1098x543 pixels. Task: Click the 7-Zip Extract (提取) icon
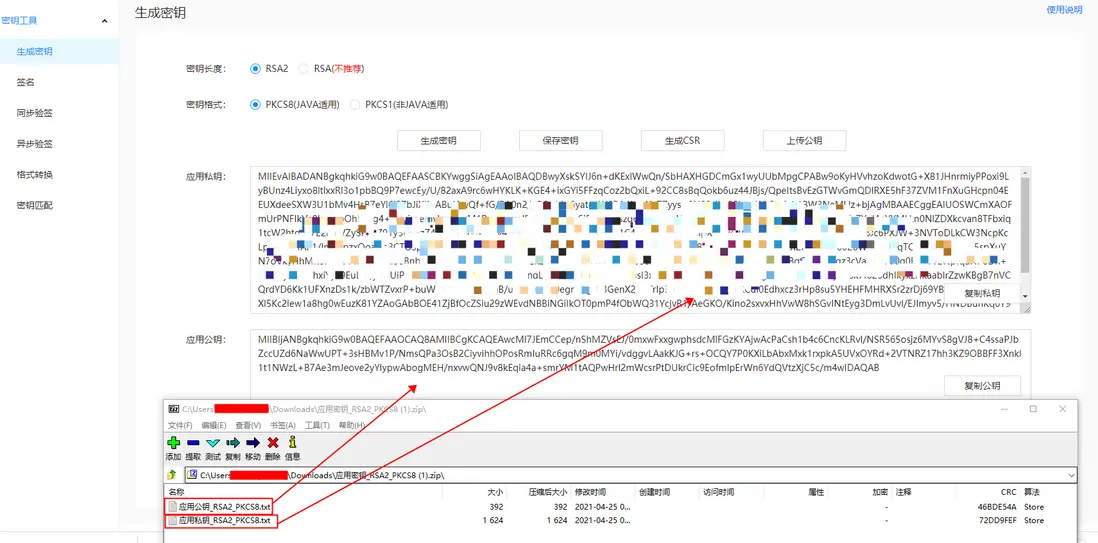tap(193, 443)
